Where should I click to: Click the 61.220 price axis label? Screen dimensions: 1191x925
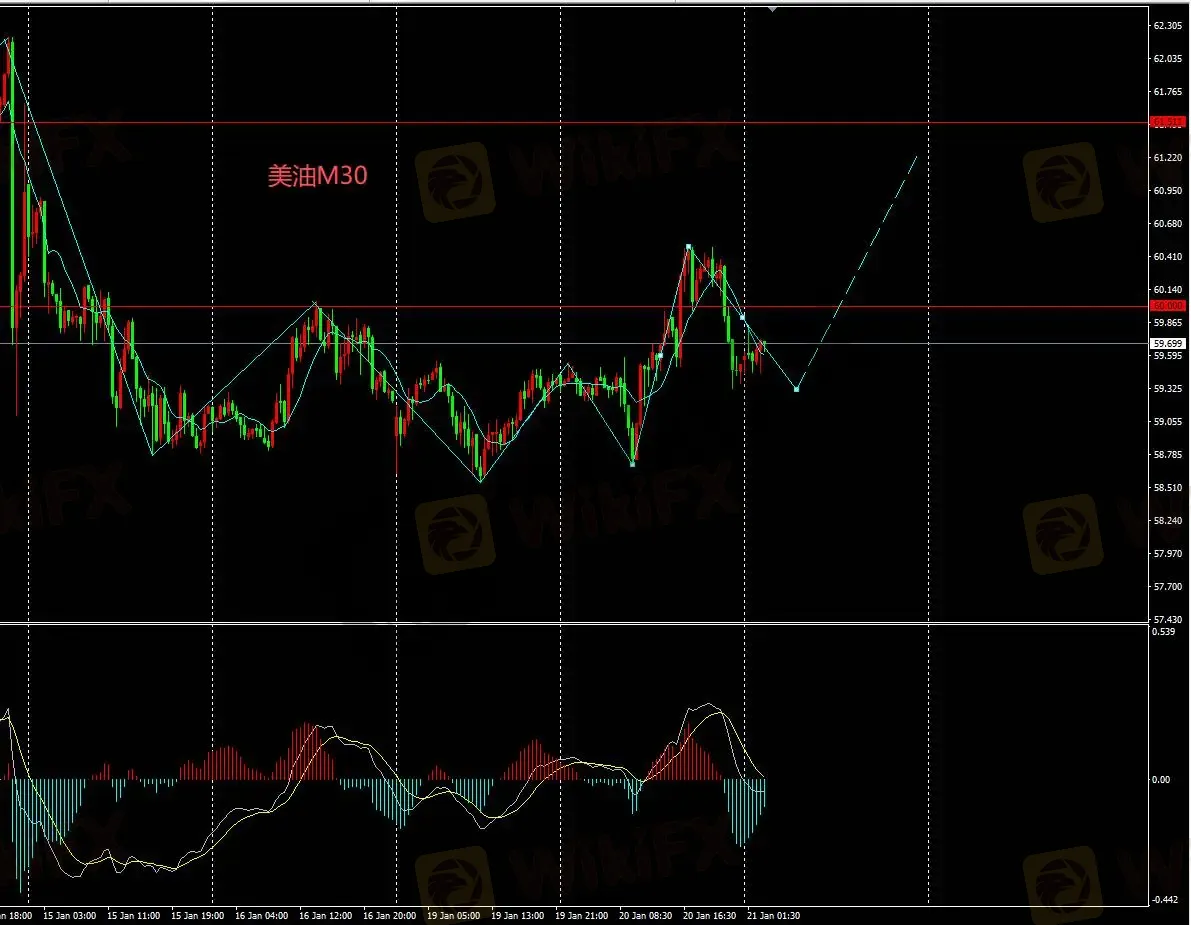point(1167,157)
